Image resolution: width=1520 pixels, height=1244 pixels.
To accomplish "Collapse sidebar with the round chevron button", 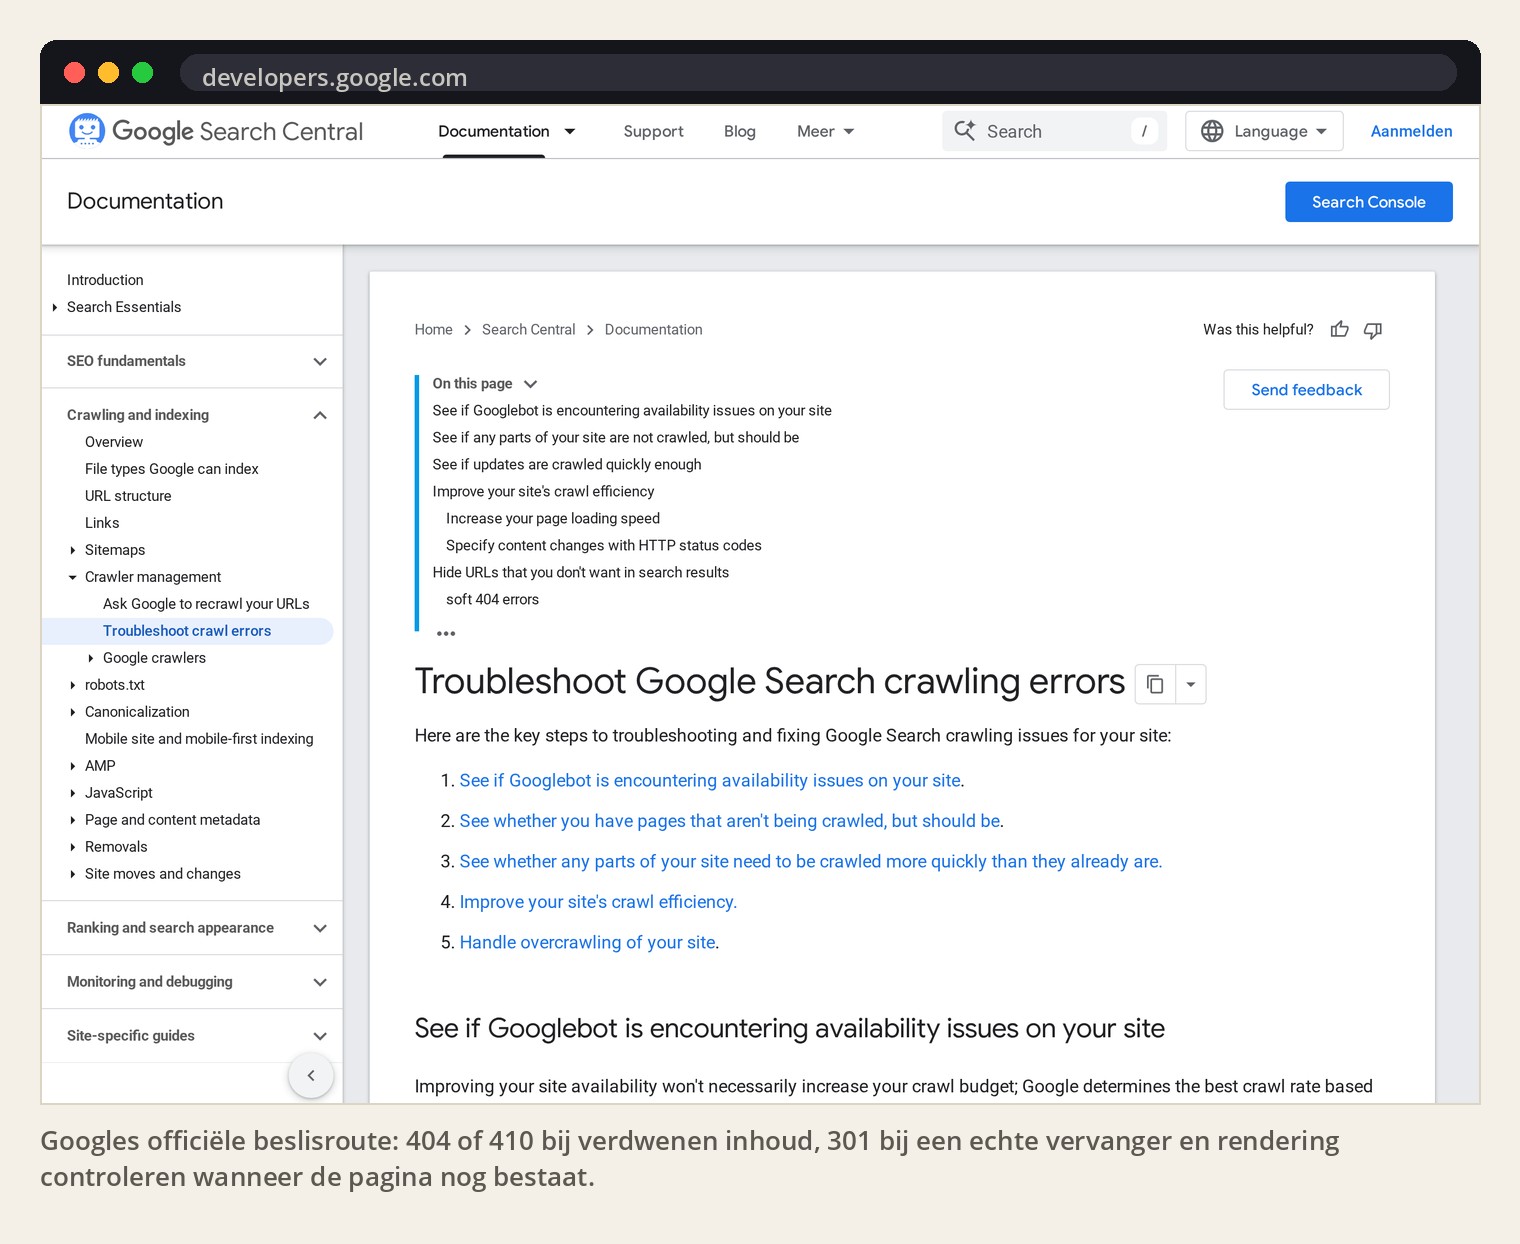I will (x=311, y=1076).
